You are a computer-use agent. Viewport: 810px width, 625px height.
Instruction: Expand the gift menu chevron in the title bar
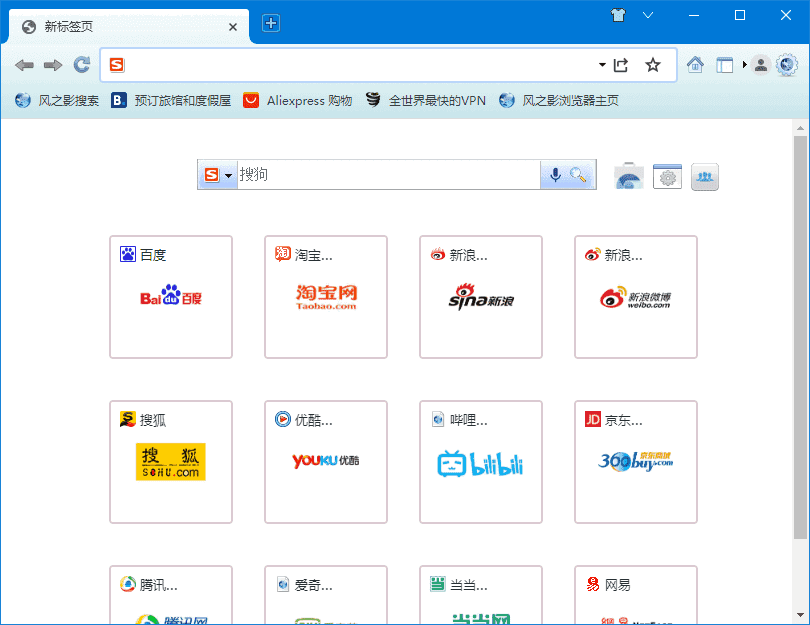[646, 15]
